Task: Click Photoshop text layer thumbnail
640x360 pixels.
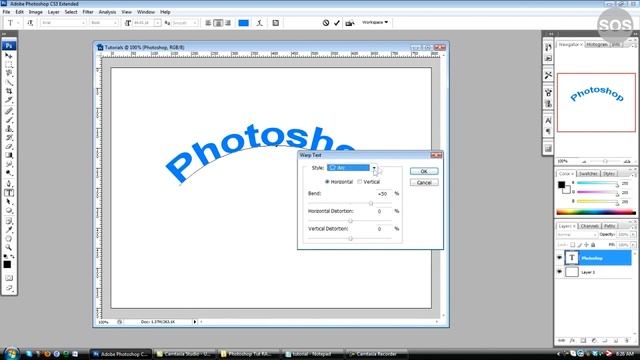Action: pyautogui.click(x=572, y=258)
